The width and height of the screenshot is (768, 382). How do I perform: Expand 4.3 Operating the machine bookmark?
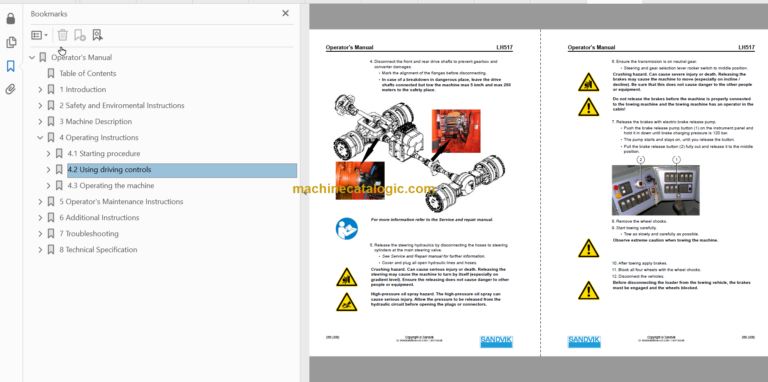pyautogui.click(x=48, y=186)
